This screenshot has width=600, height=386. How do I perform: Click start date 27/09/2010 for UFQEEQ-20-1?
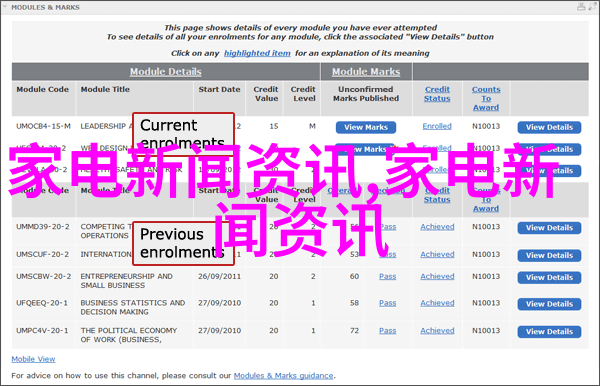[x=220, y=303]
